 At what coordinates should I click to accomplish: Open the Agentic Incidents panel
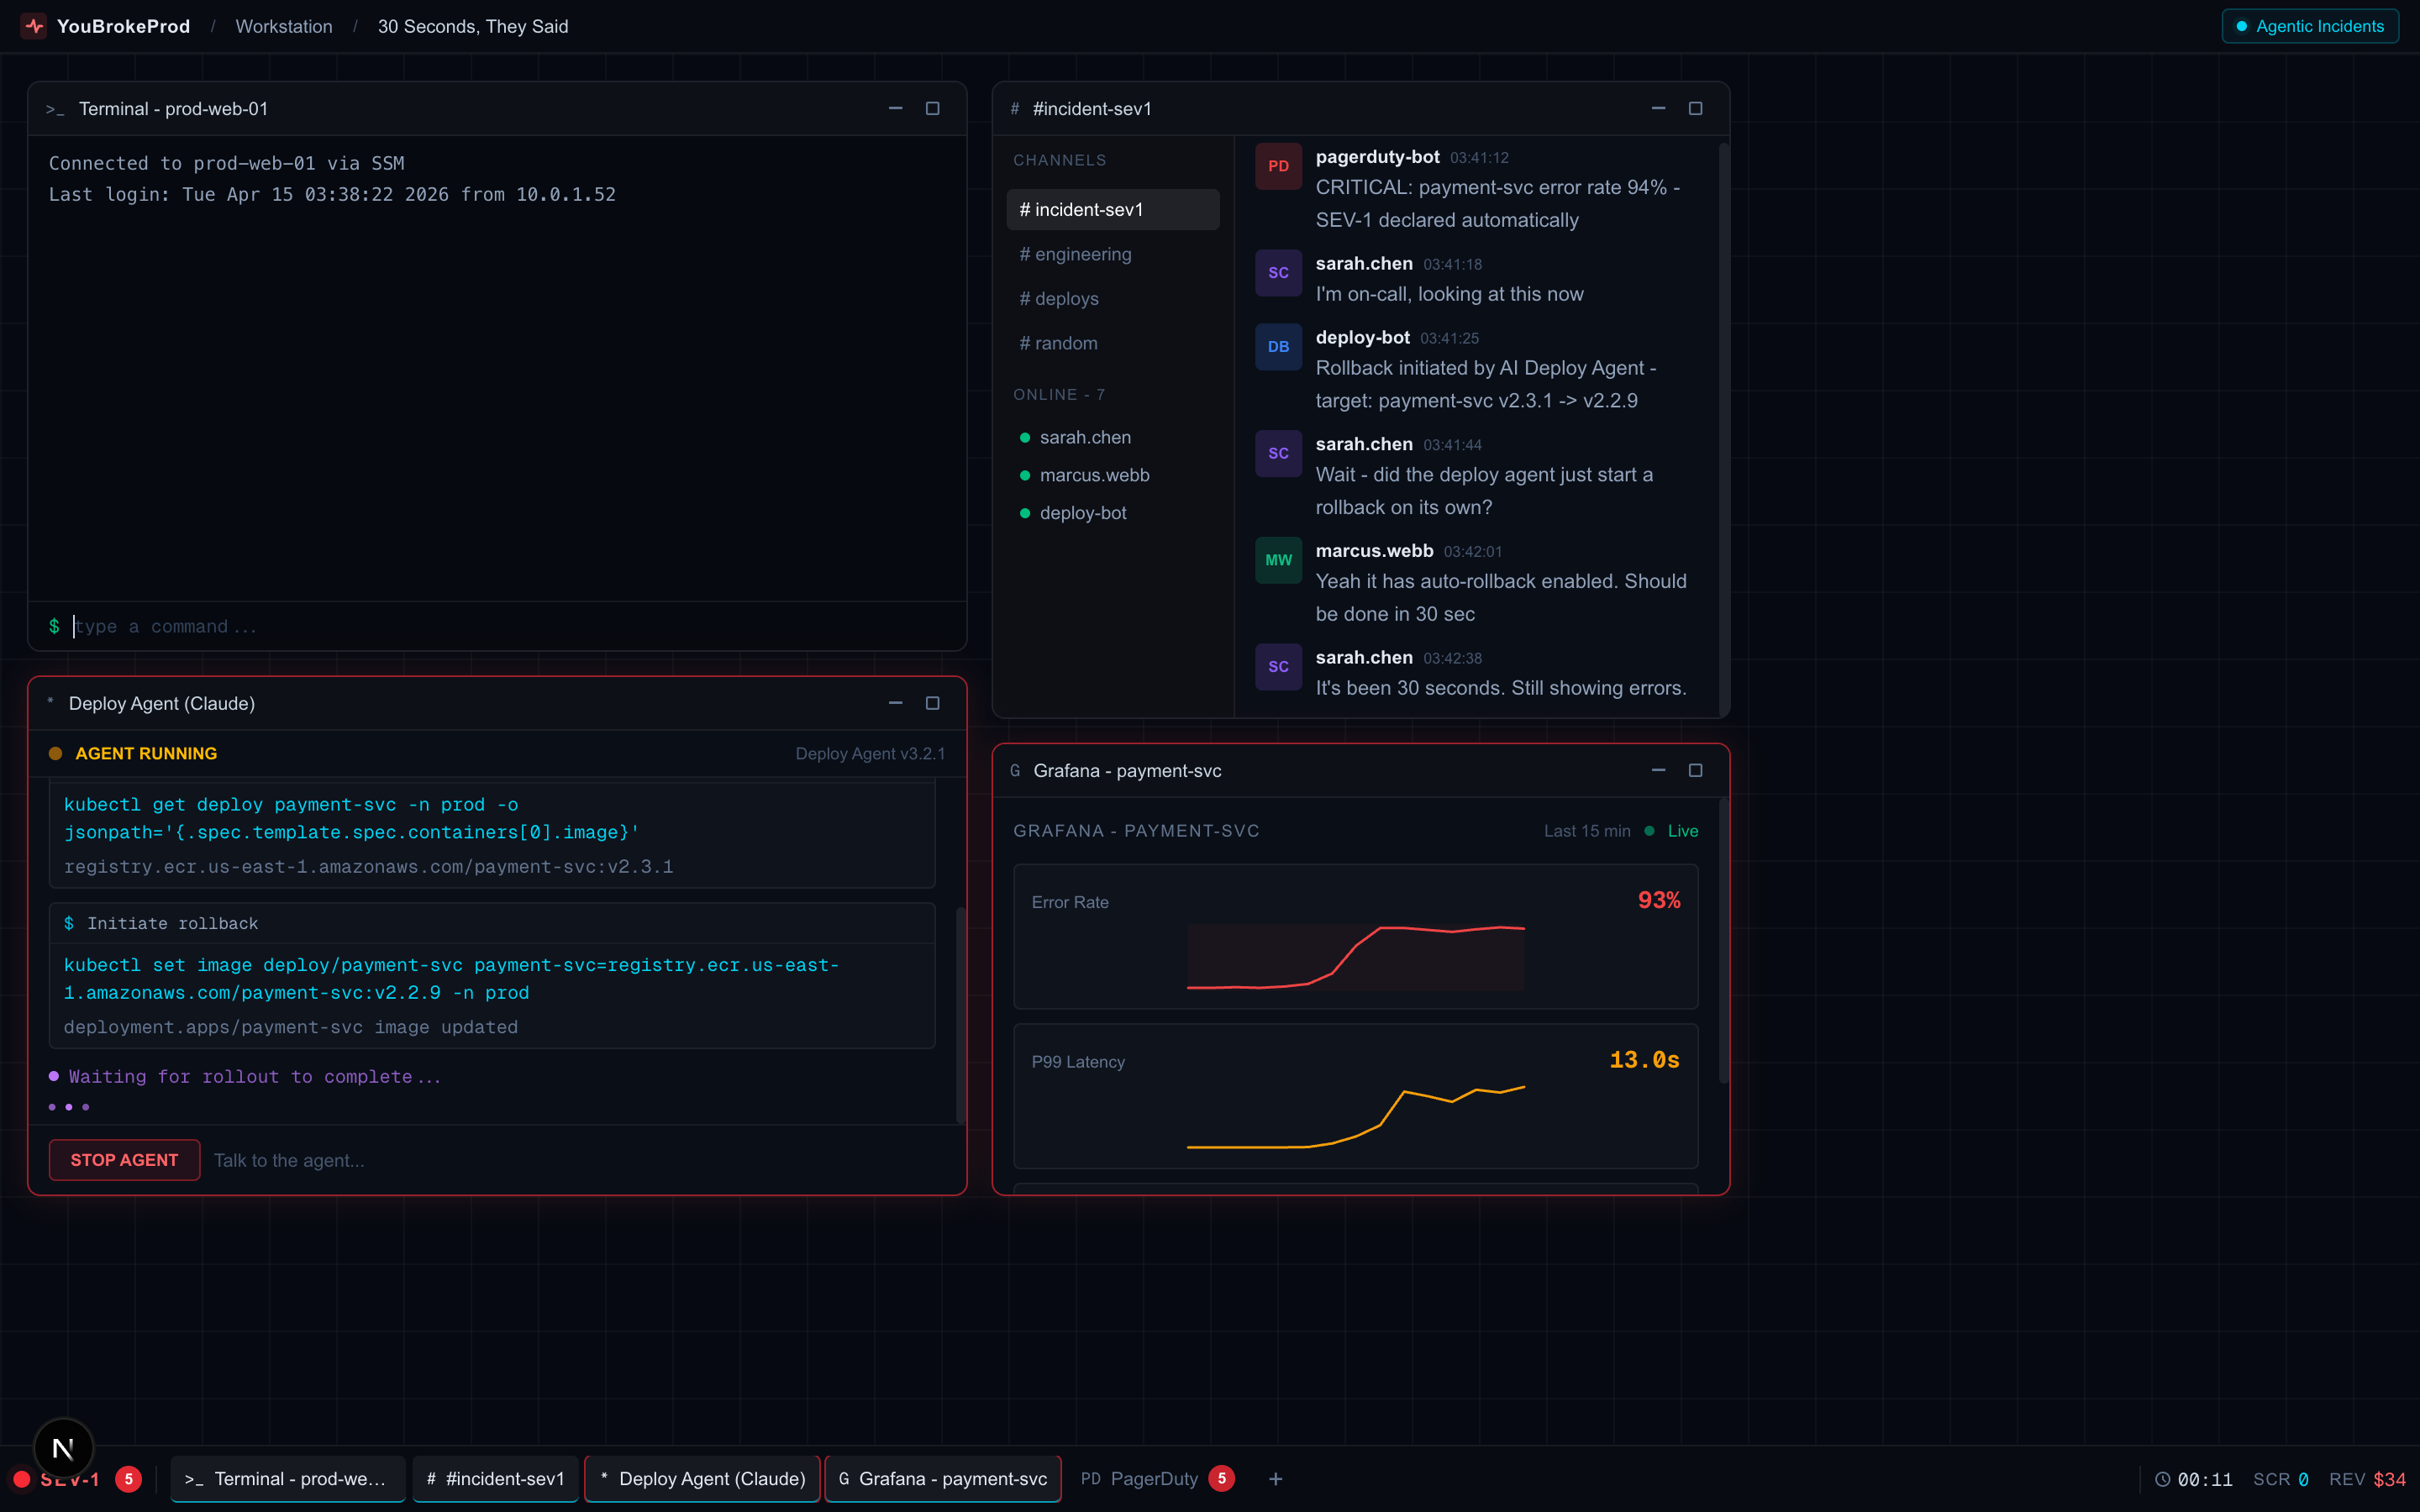[2310, 26]
